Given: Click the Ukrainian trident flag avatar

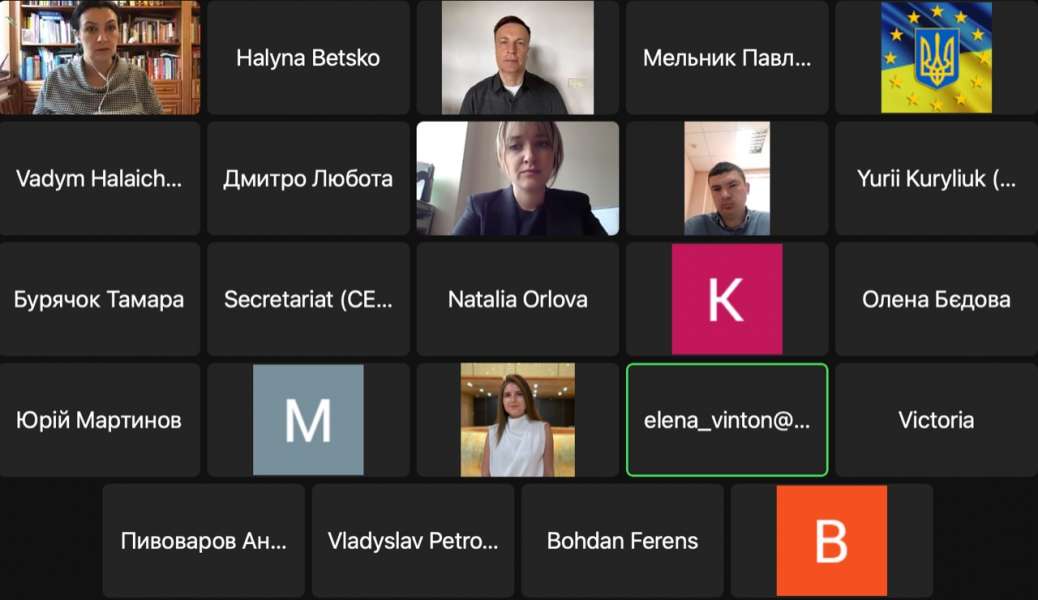Looking at the screenshot, I should [x=936, y=58].
